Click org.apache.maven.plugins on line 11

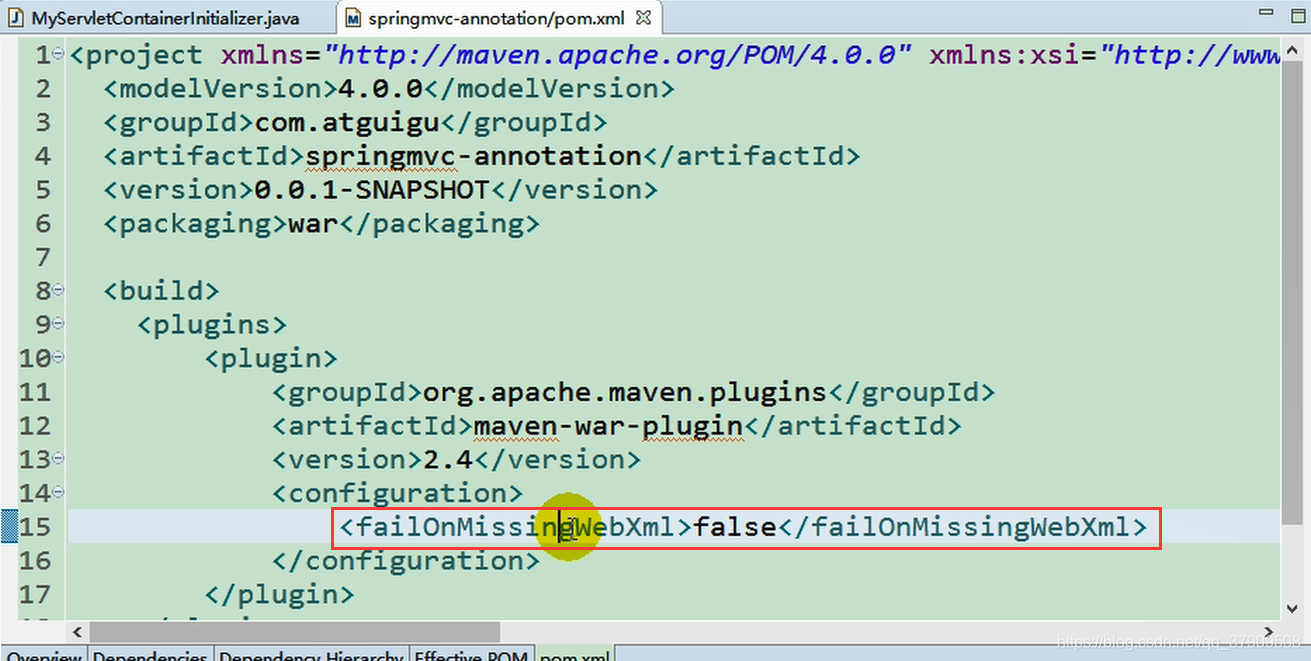click(x=624, y=392)
